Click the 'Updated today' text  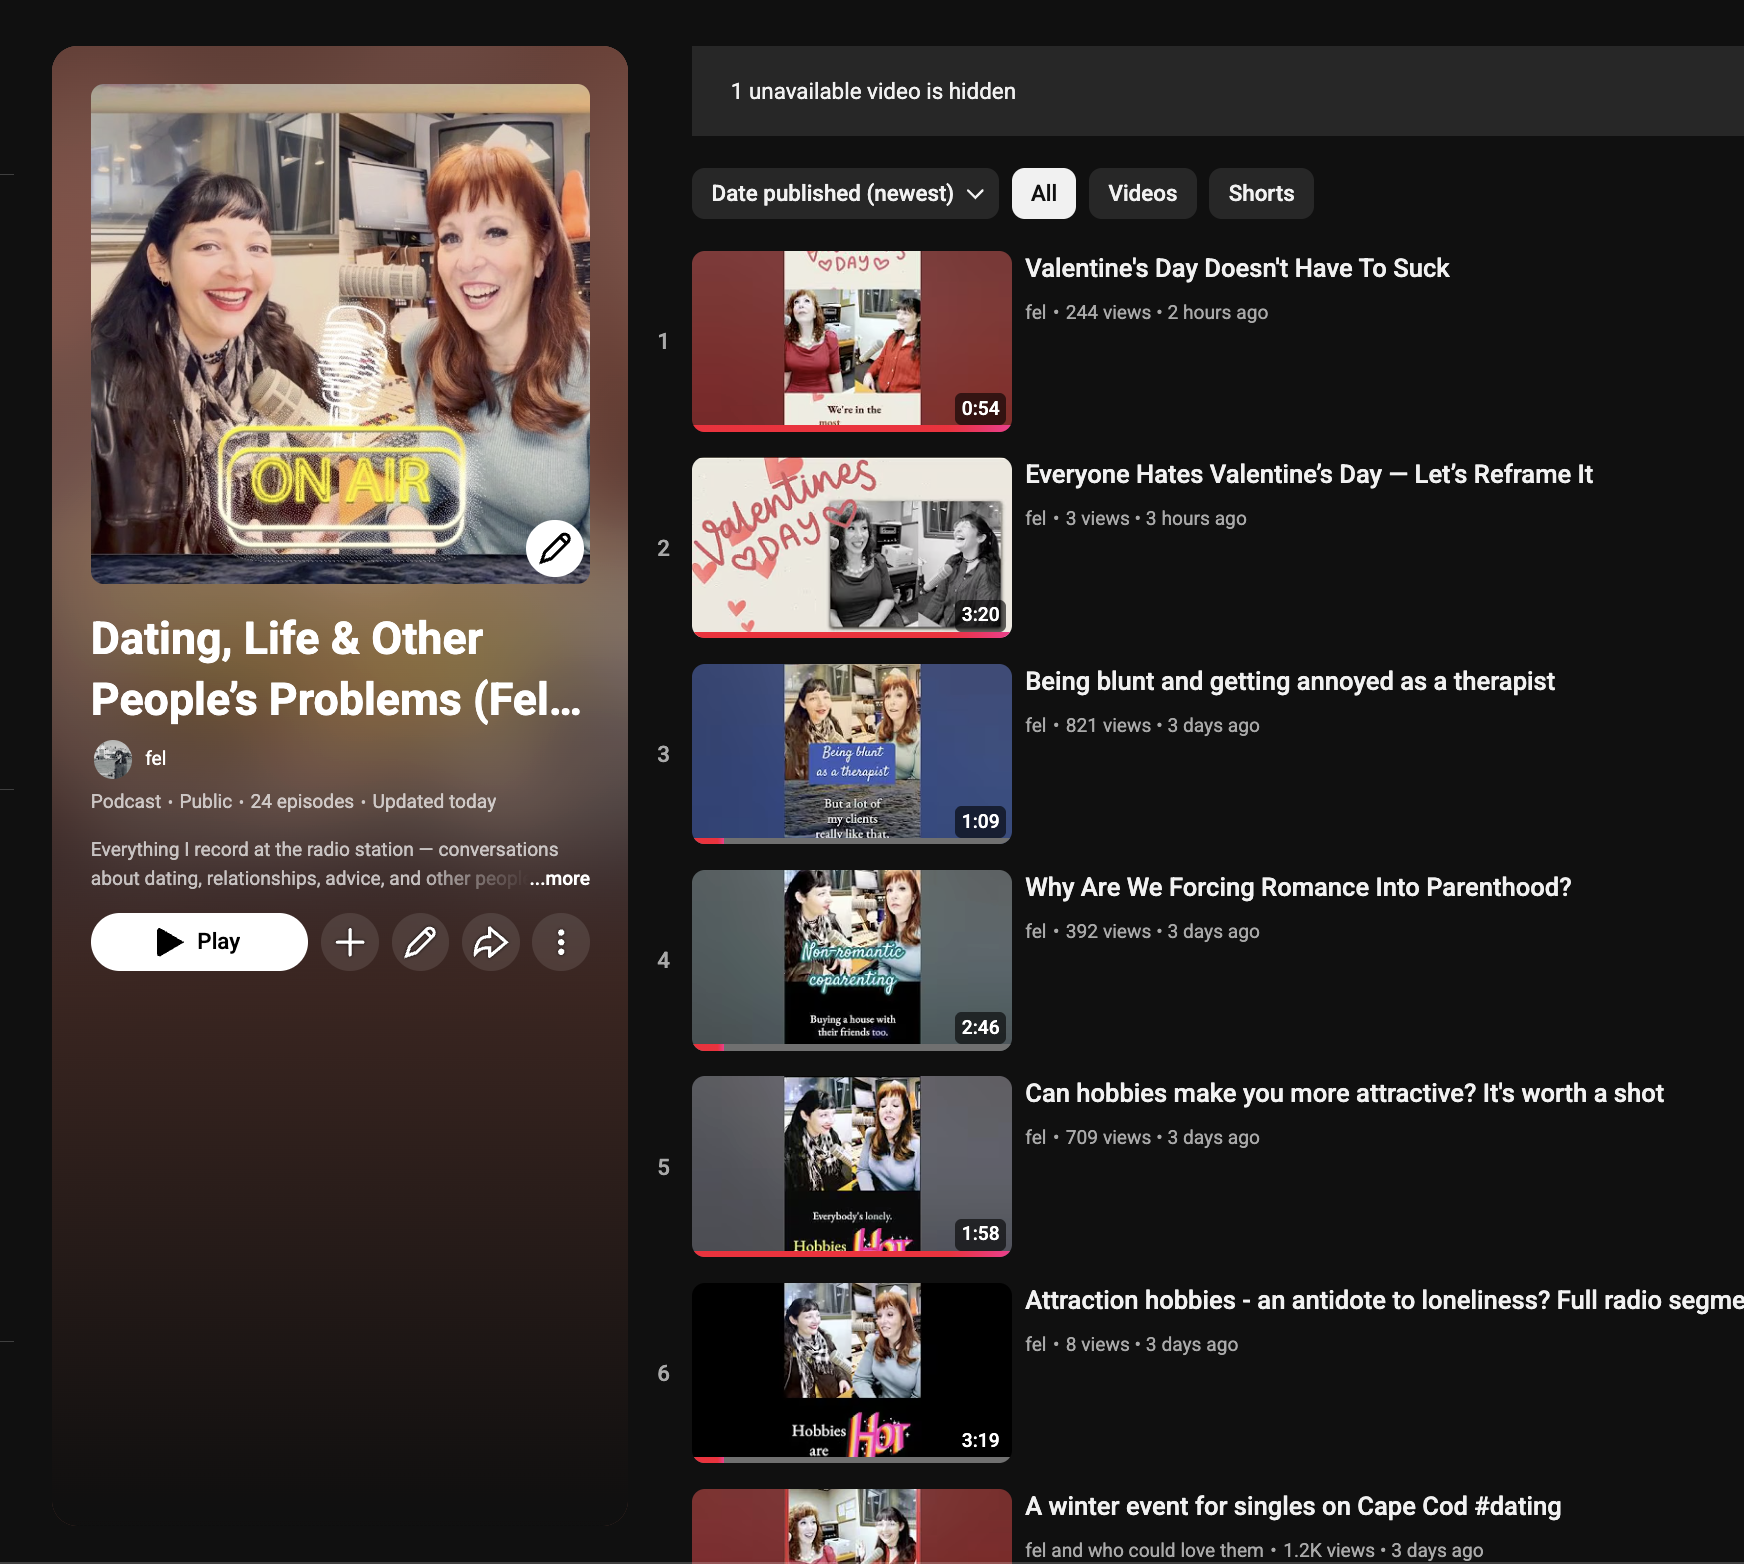pos(434,801)
